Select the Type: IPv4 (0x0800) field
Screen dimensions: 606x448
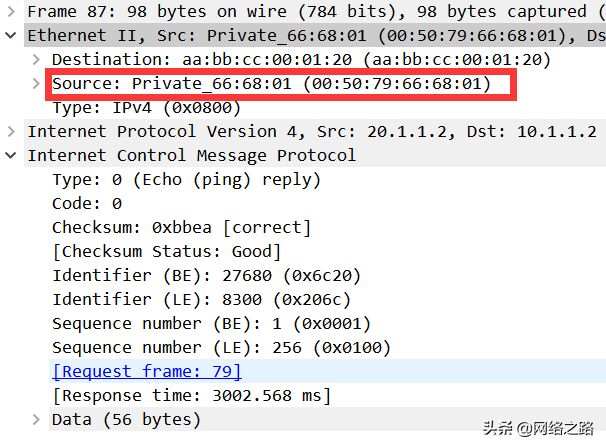(146, 108)
